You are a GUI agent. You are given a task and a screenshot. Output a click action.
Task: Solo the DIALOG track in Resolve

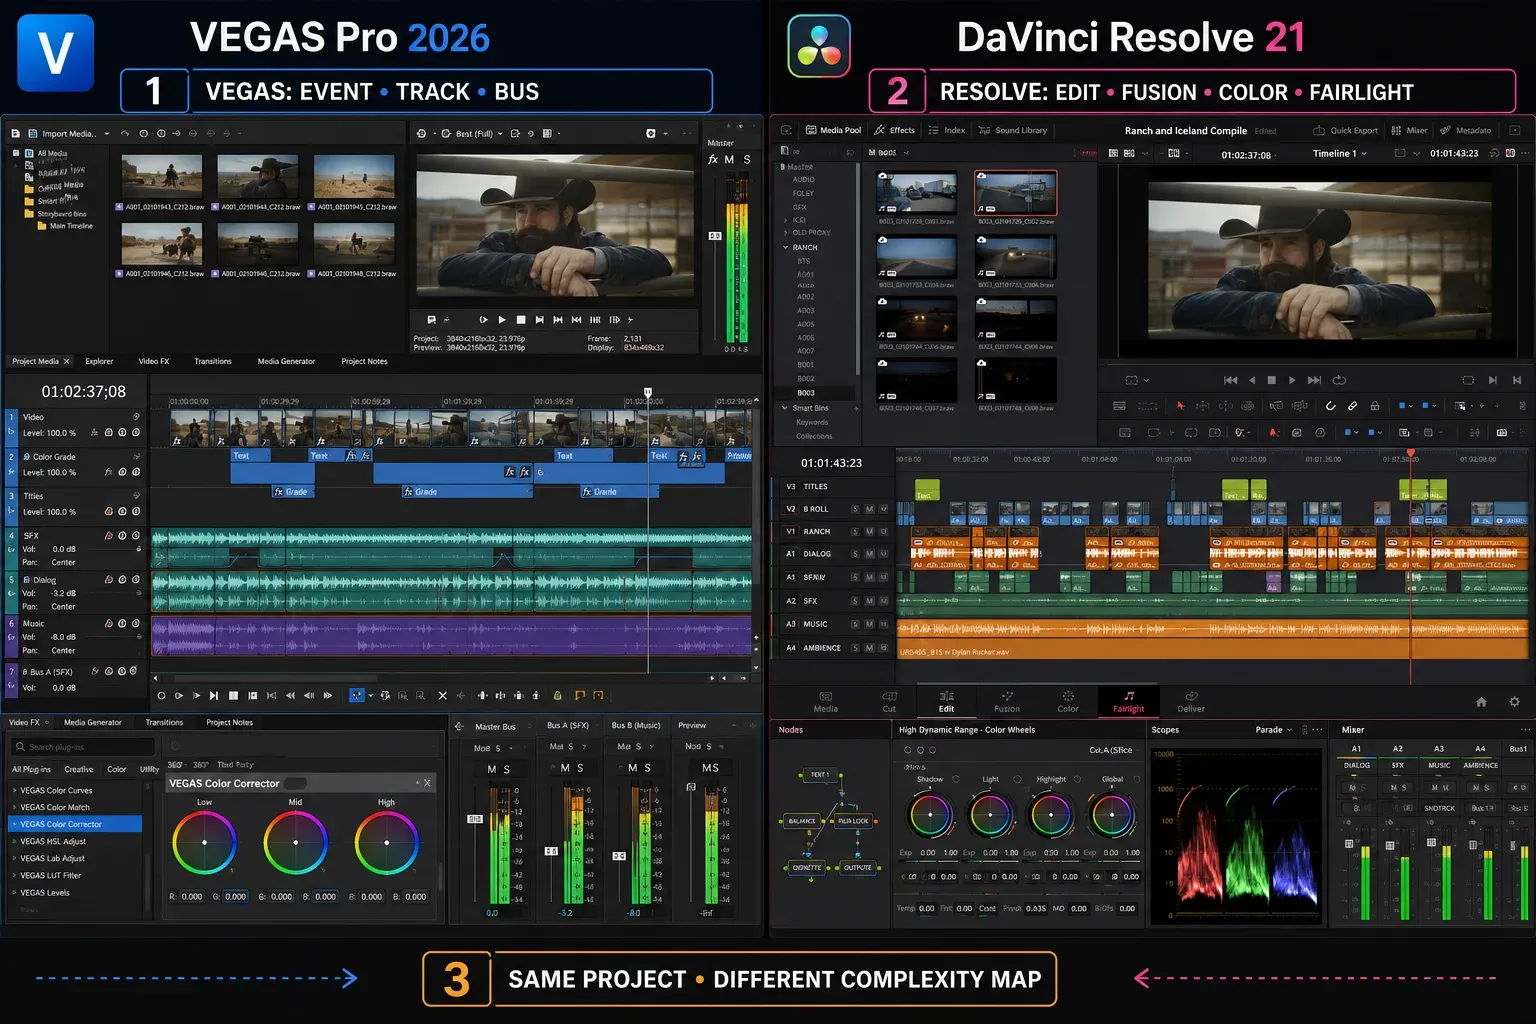pos(855,554)
